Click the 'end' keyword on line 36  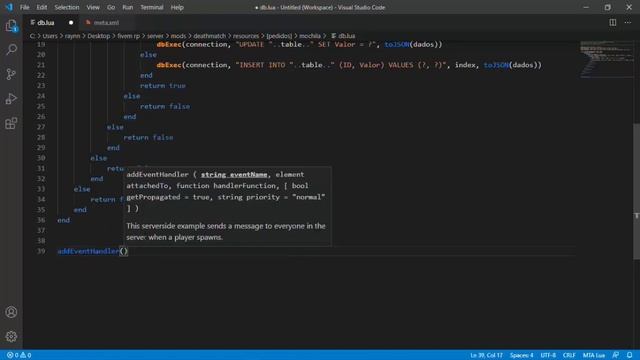pos(63,220)
